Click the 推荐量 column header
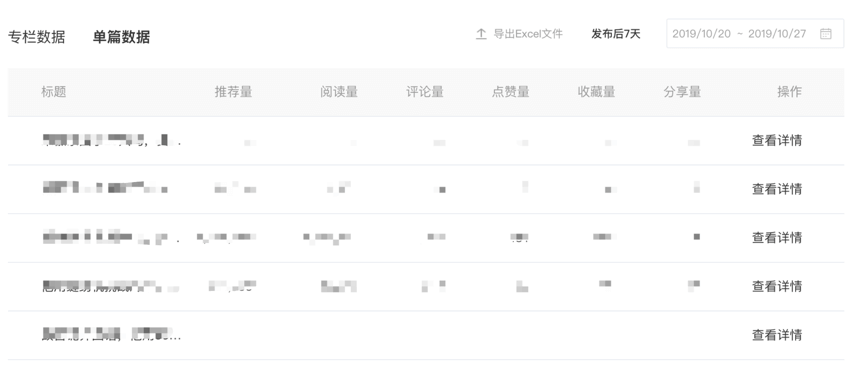 click(x=234, y=92)
